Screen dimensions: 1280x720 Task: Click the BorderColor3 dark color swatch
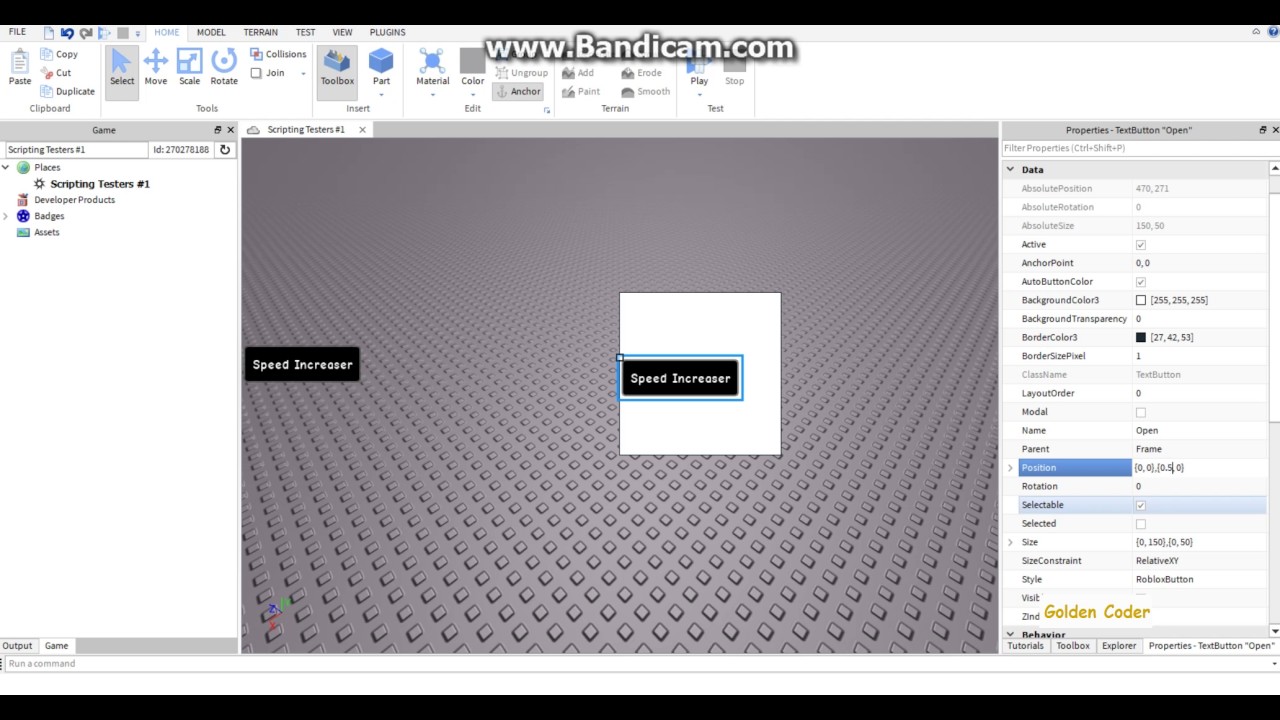click(x=1141, y=338)
